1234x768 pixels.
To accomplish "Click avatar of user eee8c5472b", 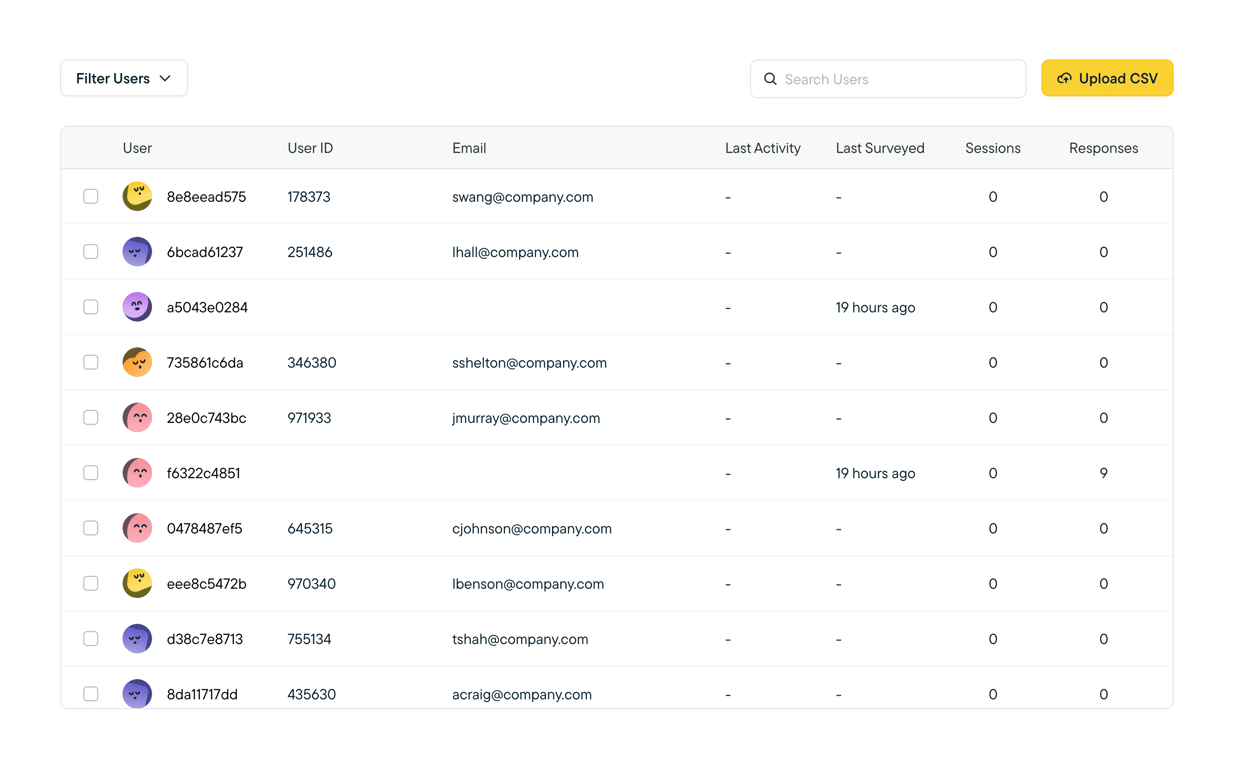I will 137,583.
